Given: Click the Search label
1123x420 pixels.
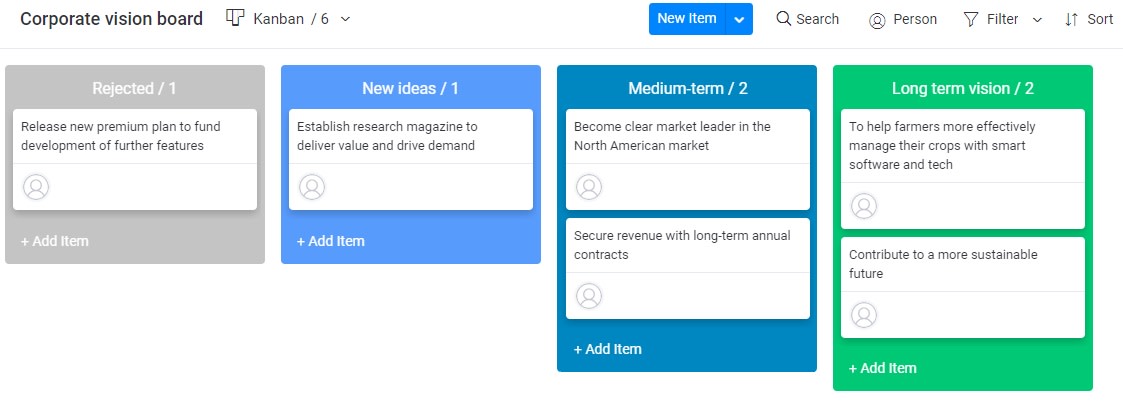Looking at the screenshot, I should (817, 19).
